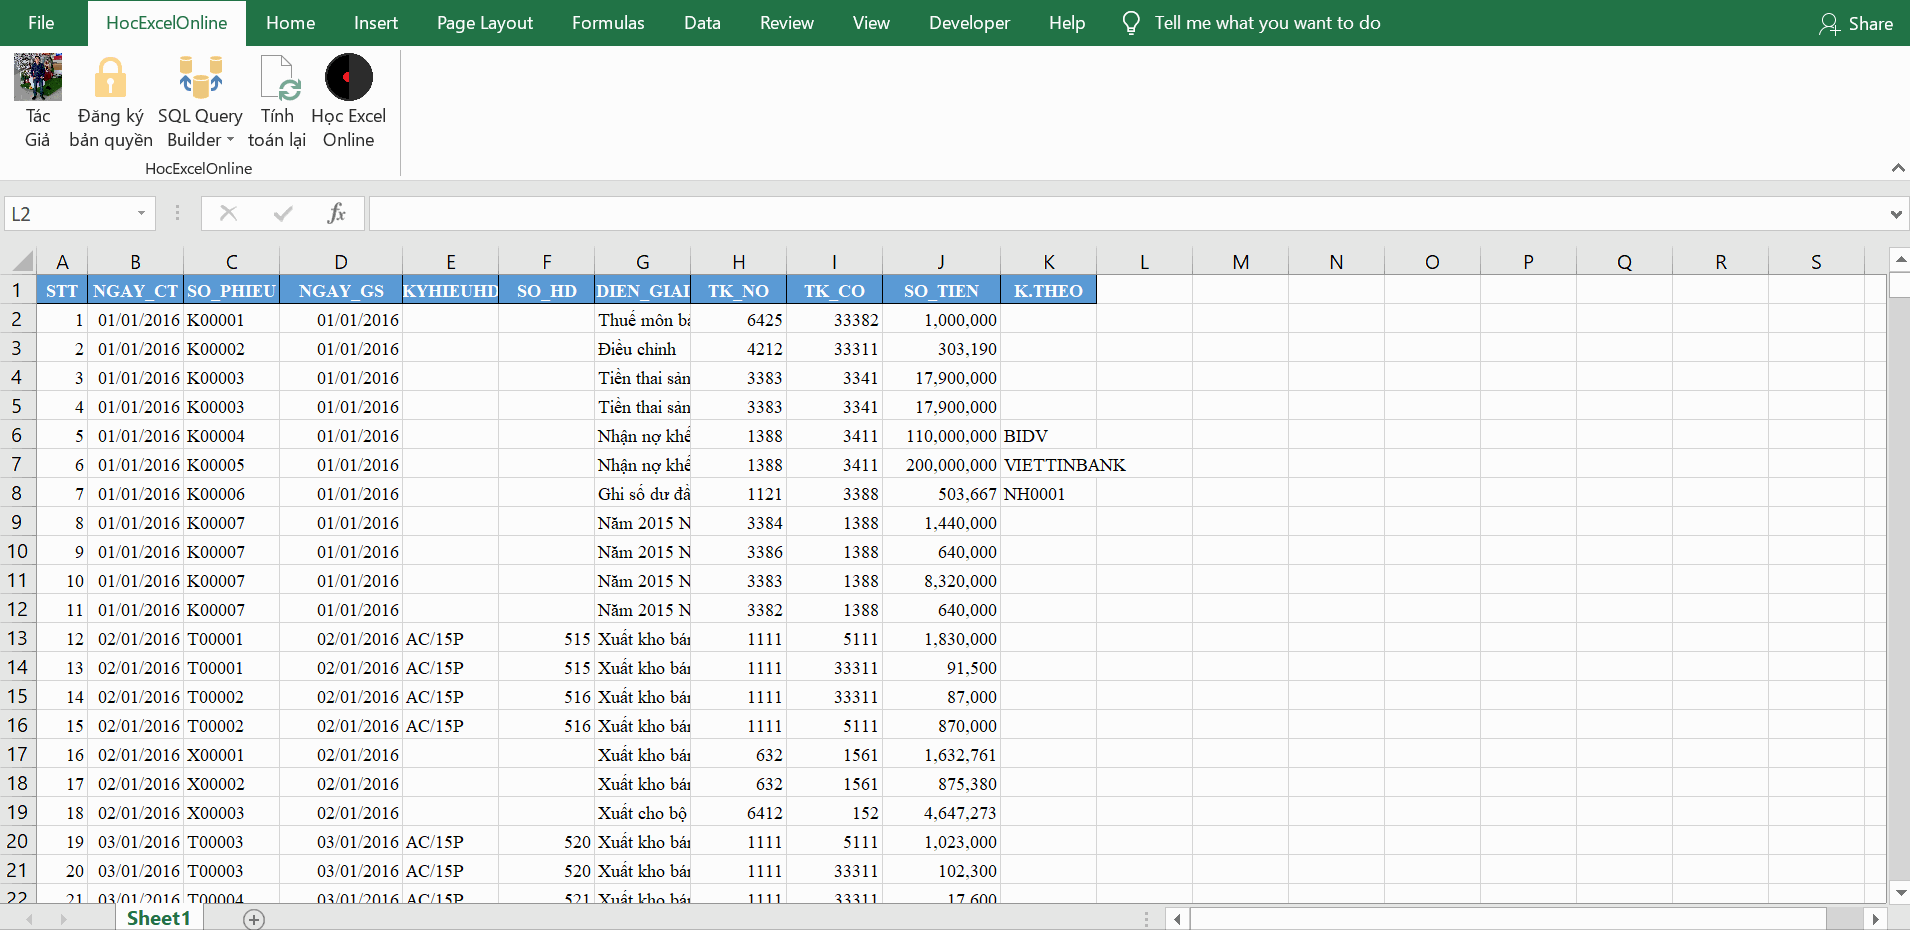1910x930 pixels.
Task: Open the File menu
Action: tap(41, 23)
